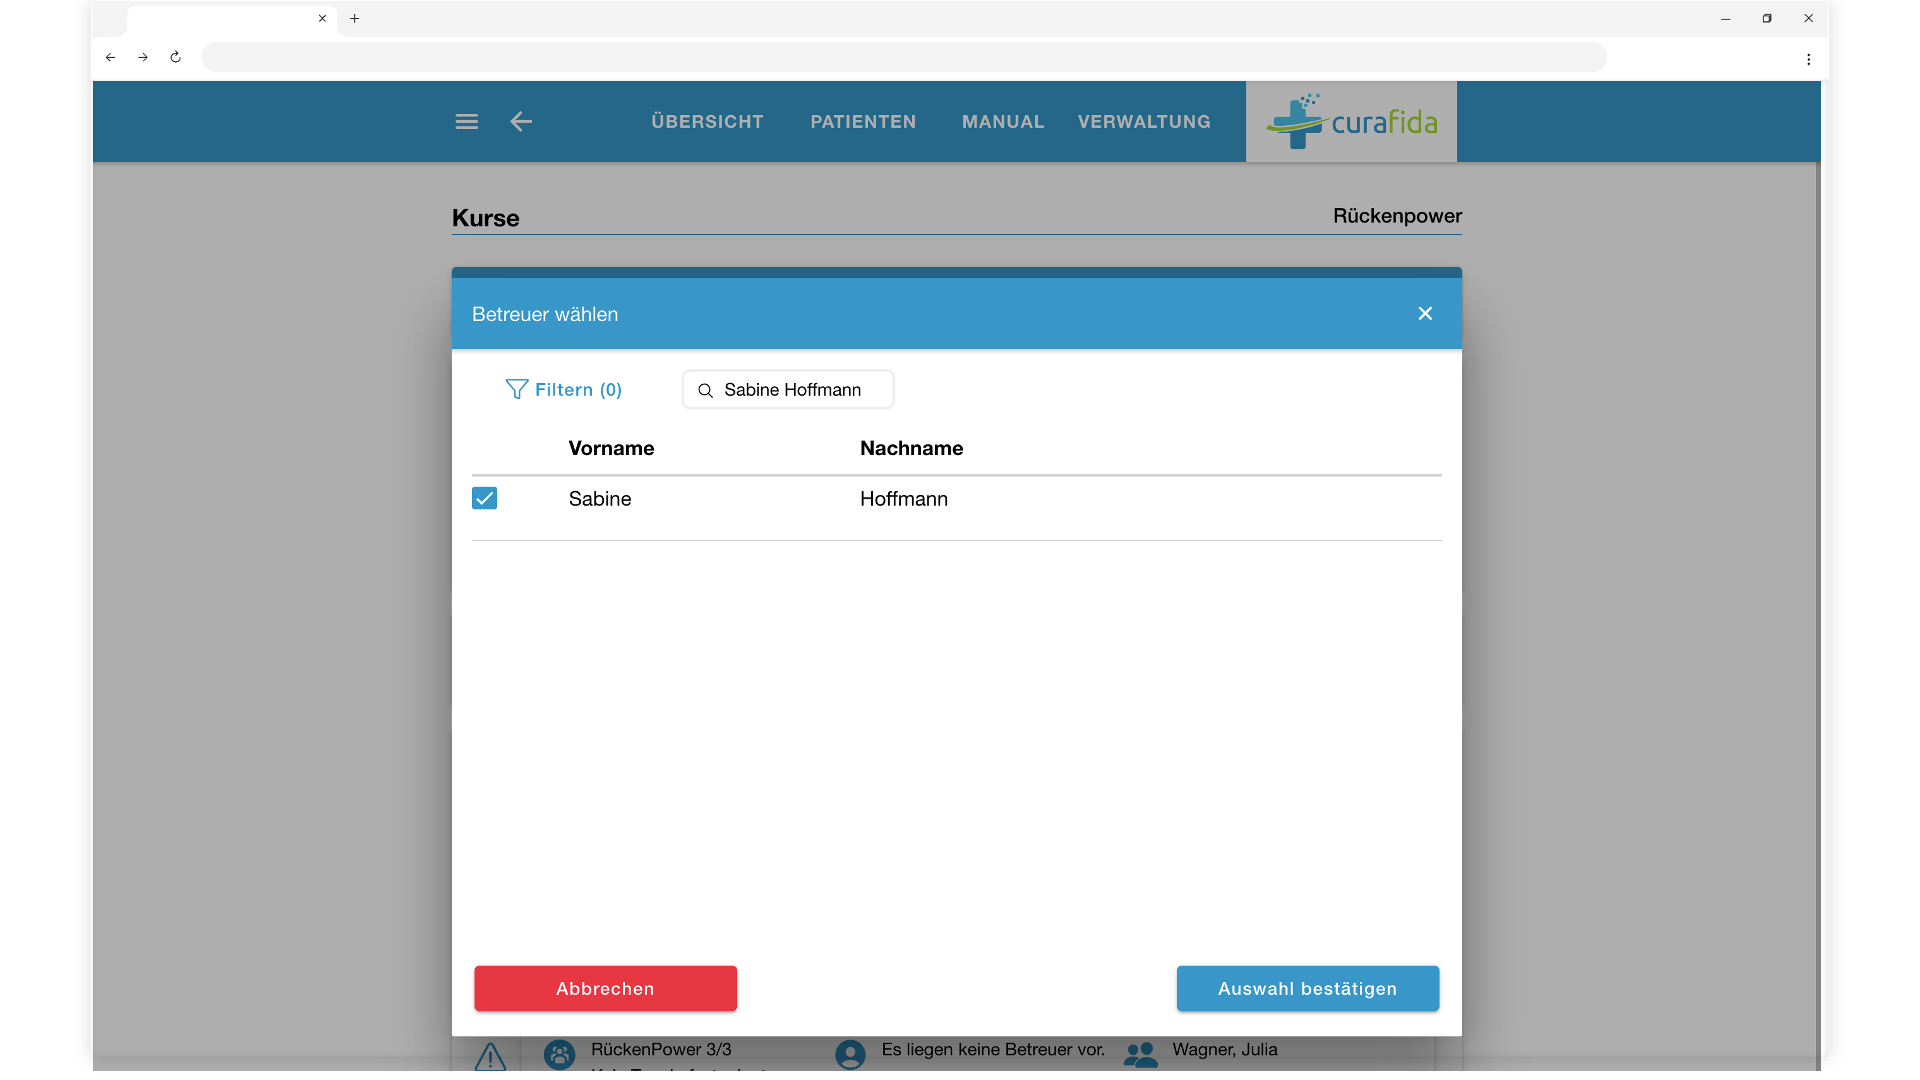Select the Vorname column header
1920x1080 pixels.
point(611,449)
